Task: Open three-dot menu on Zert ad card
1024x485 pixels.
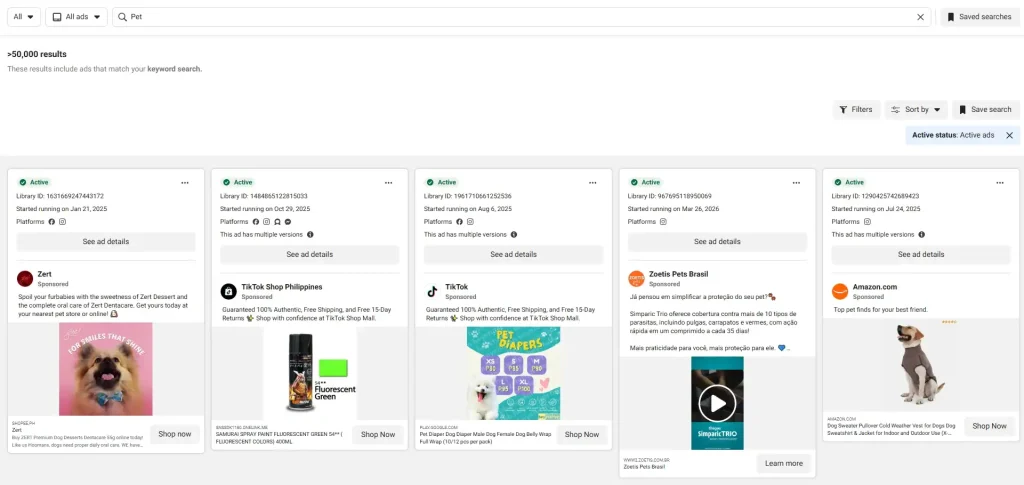Action: tap(185, 183)
